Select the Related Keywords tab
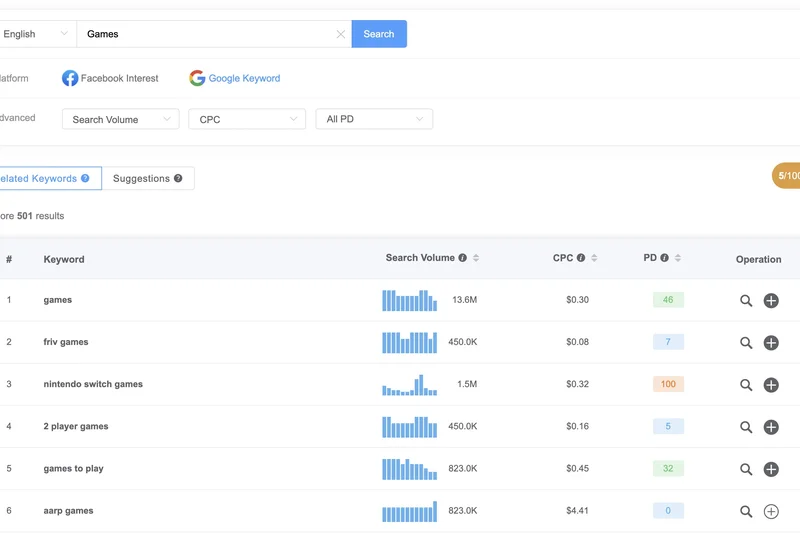The width and height of the screenshot is (800, 533). [46, 178]
